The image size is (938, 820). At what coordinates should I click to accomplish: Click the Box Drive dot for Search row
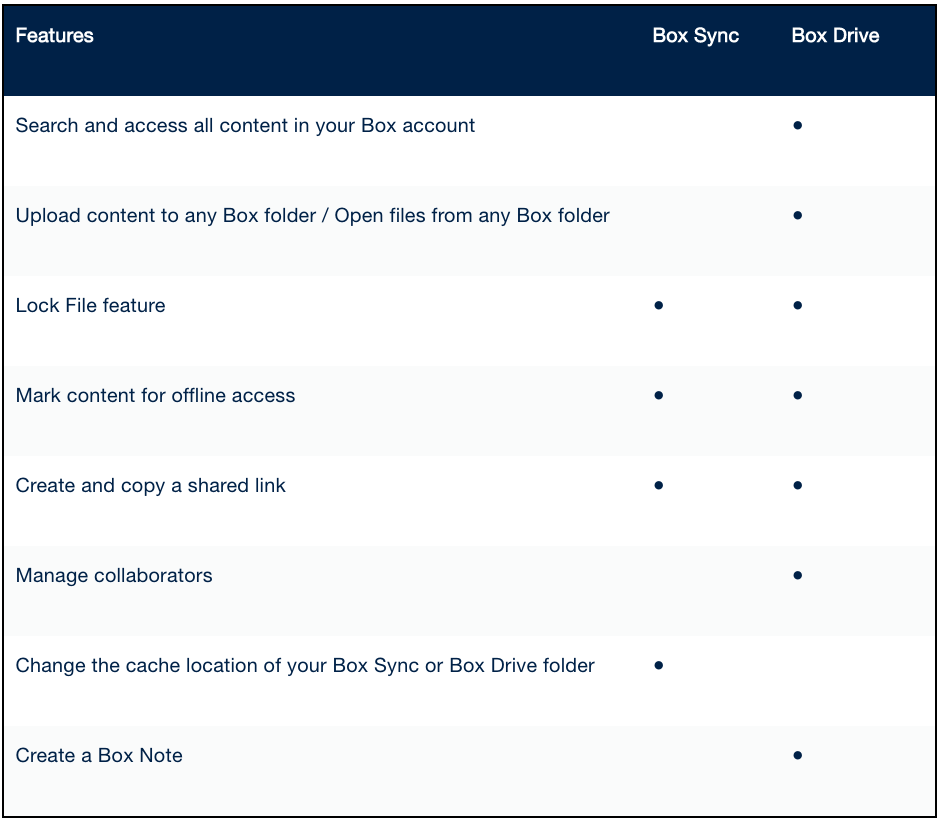(x=797, y=125)
